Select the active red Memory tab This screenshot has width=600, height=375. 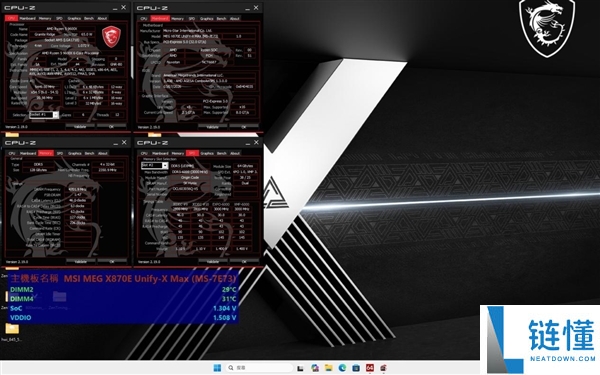tap(46, 153)
